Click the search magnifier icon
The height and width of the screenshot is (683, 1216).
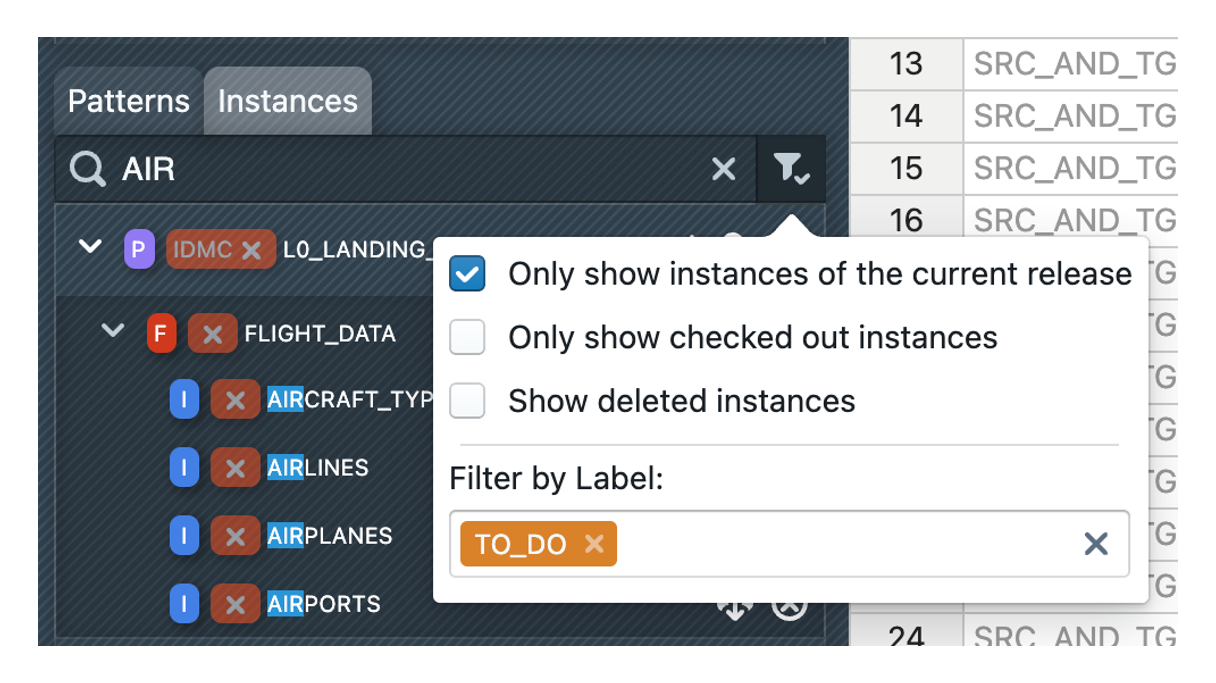tap(87, 169)
